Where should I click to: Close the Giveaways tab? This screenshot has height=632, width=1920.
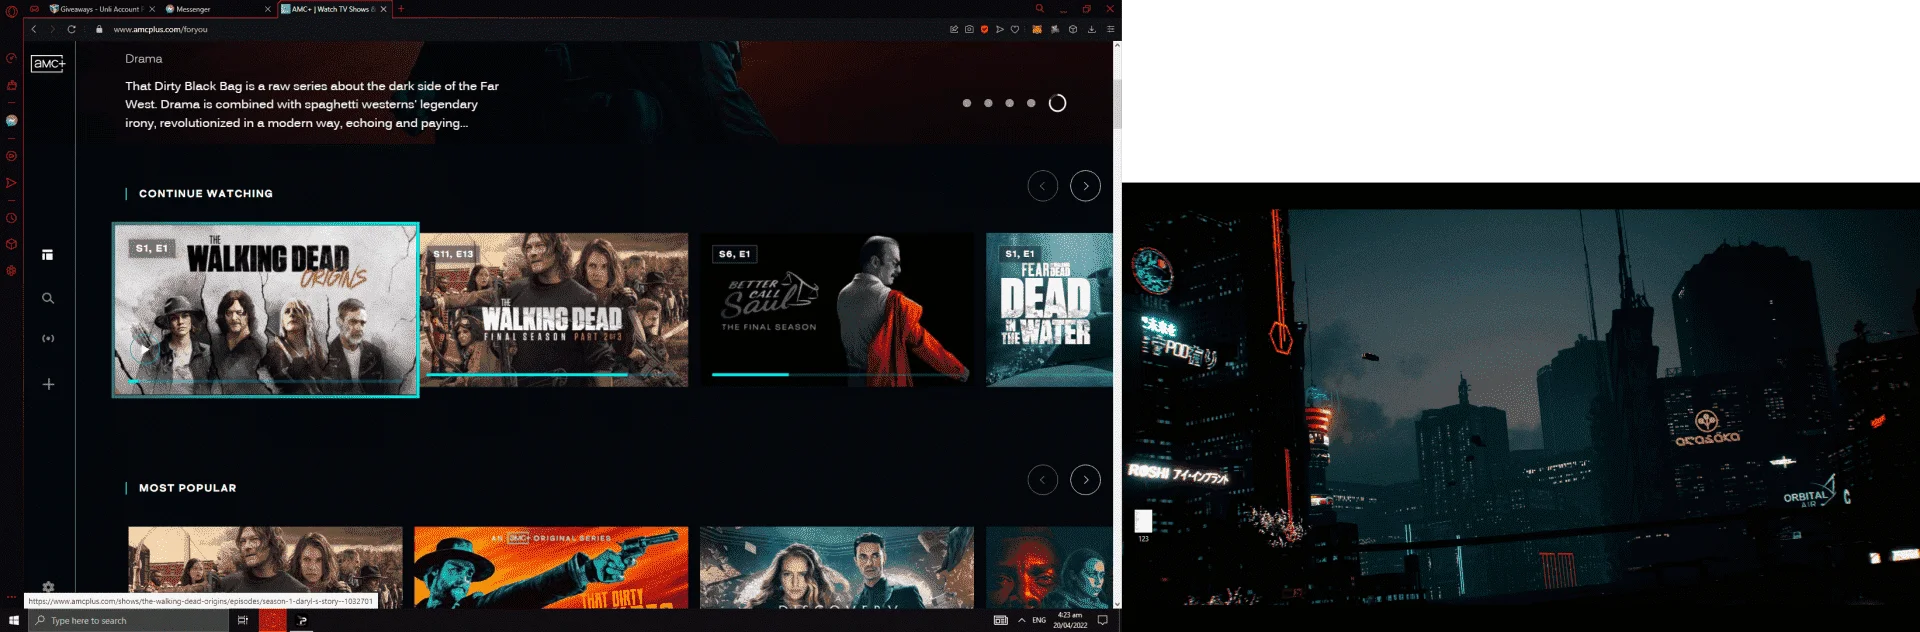[152, 9]
